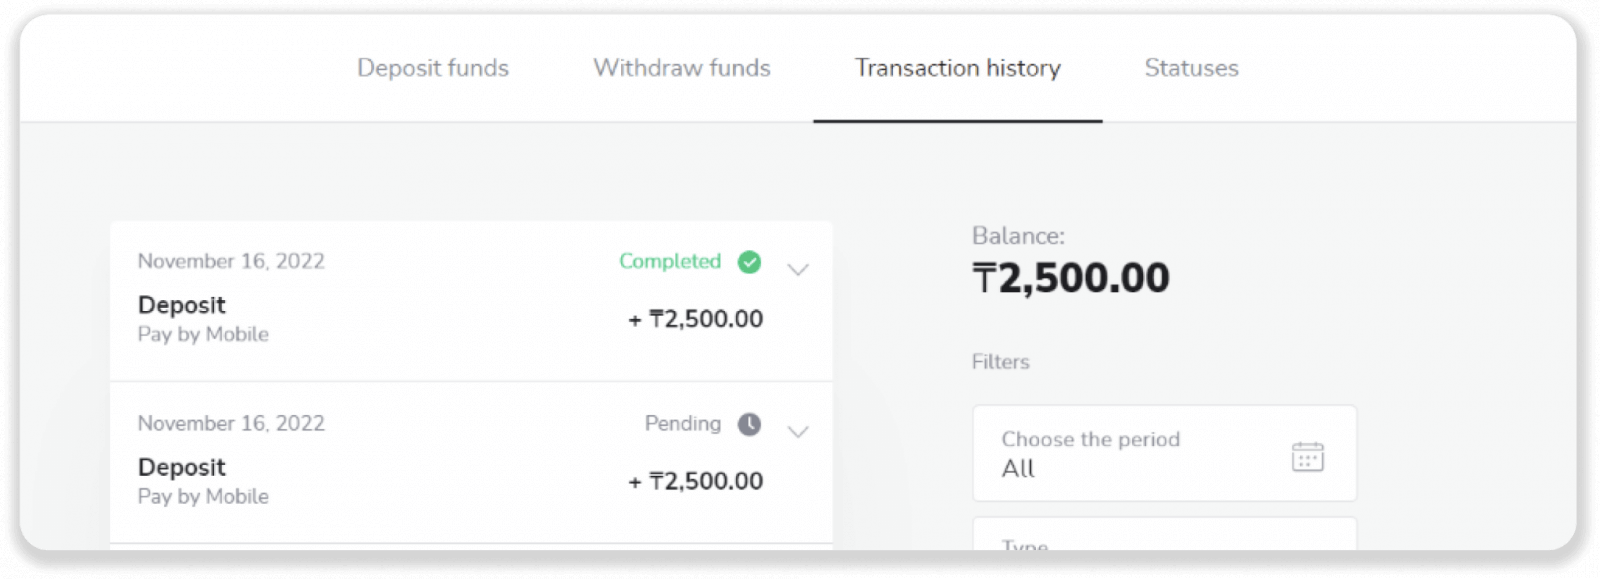Image resolution: width=1600 pixels, height=579 pixels.
Task: Click the Pending clock icon
Action: click(749, 424)
